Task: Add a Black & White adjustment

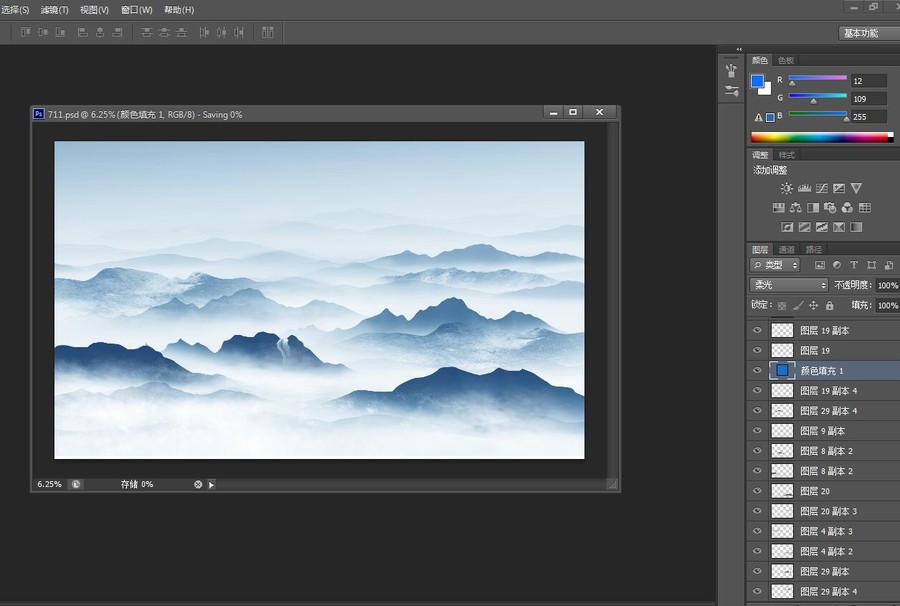Action: click(813, 208)
